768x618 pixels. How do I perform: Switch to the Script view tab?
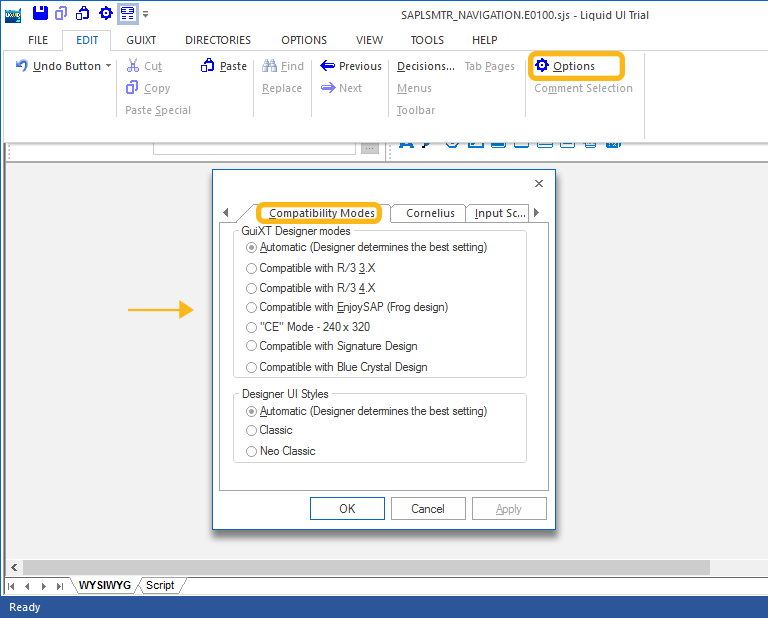(160, 586)
